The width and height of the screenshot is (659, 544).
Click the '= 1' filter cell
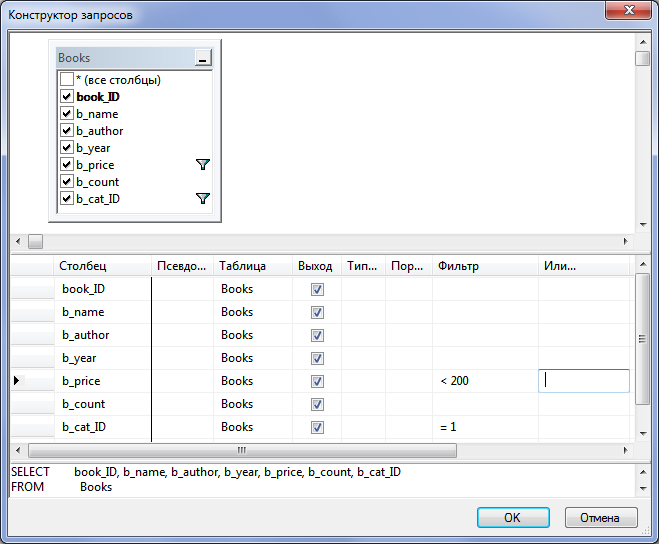[485, 427]
